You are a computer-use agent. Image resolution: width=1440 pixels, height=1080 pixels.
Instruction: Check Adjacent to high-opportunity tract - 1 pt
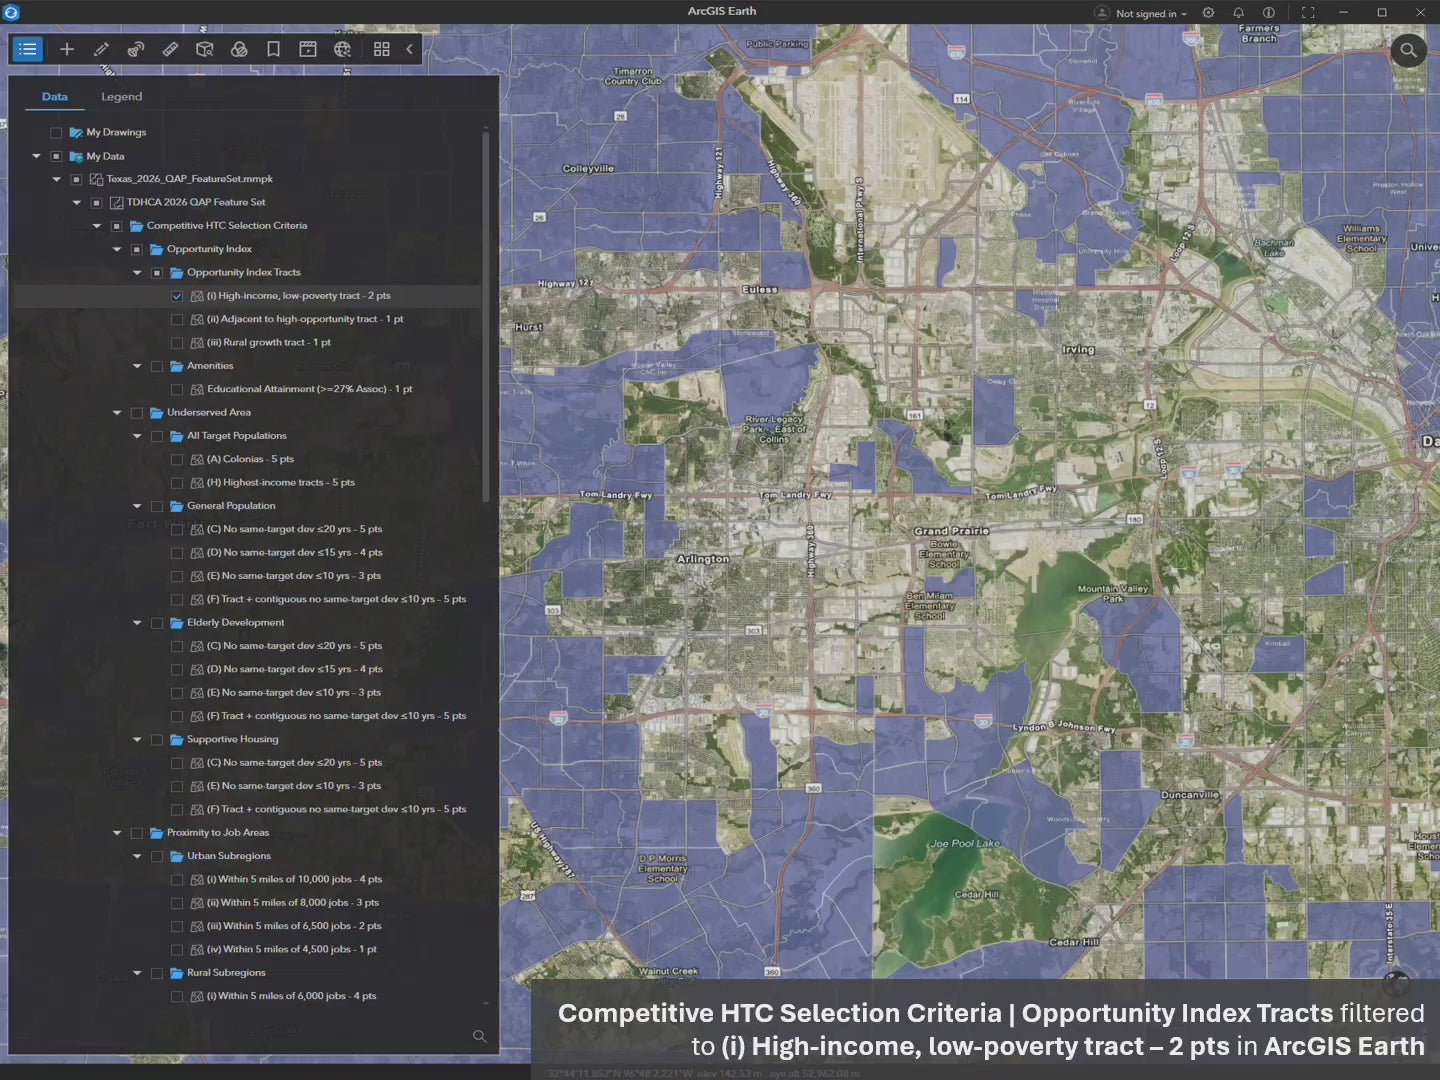[x=177, y=319]
